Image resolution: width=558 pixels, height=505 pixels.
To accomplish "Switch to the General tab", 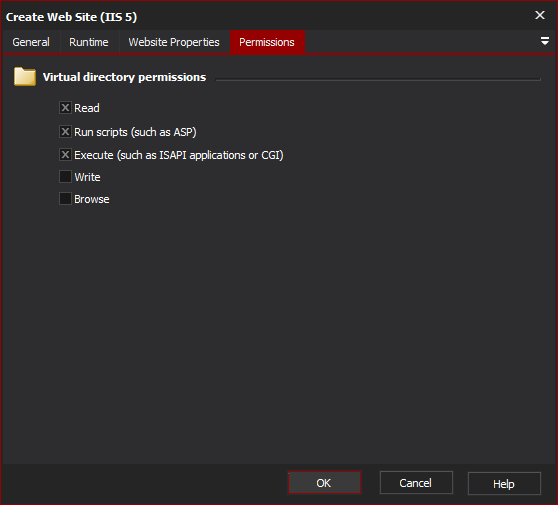I will coord(31,42).
